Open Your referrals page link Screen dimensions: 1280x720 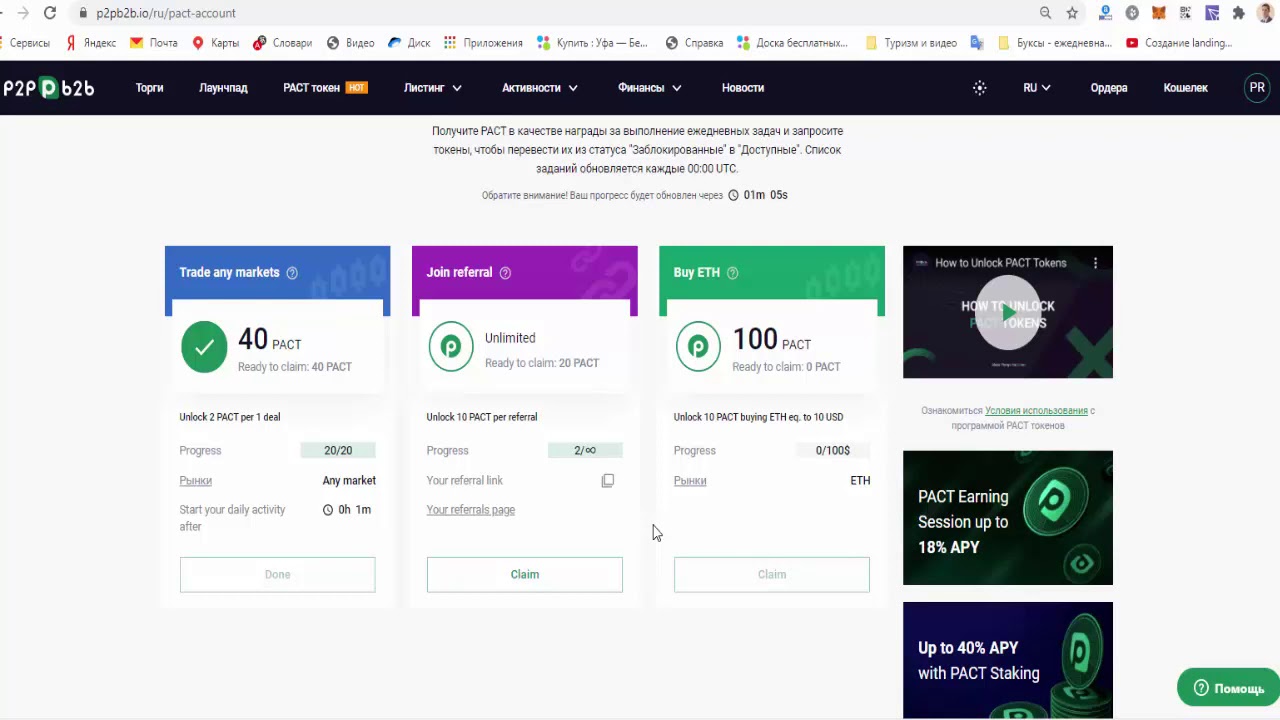(470, 510)
